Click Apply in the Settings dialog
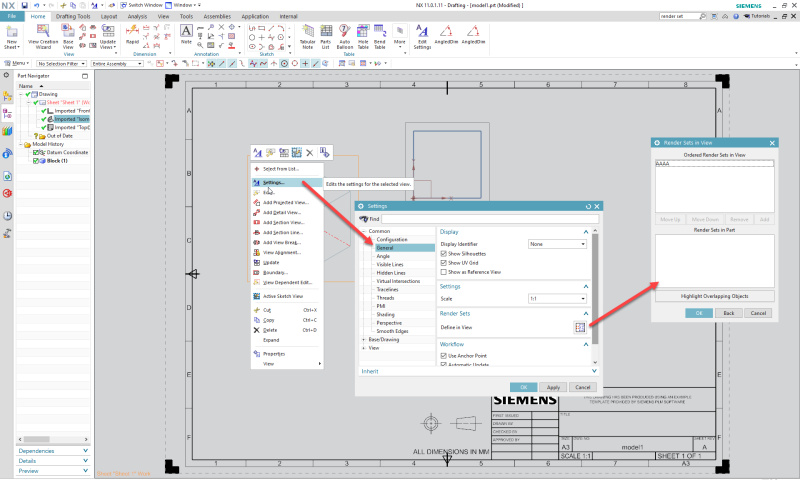 [553, 387]
